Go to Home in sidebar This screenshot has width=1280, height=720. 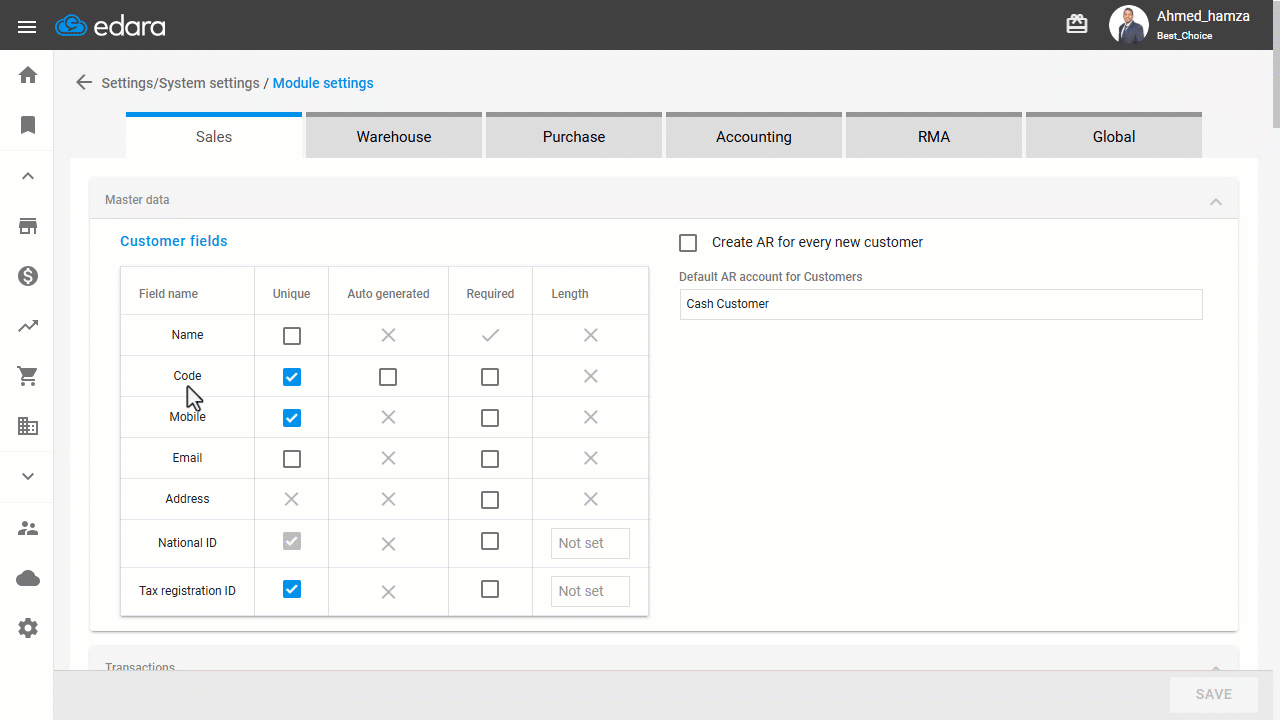click(28, 75)
